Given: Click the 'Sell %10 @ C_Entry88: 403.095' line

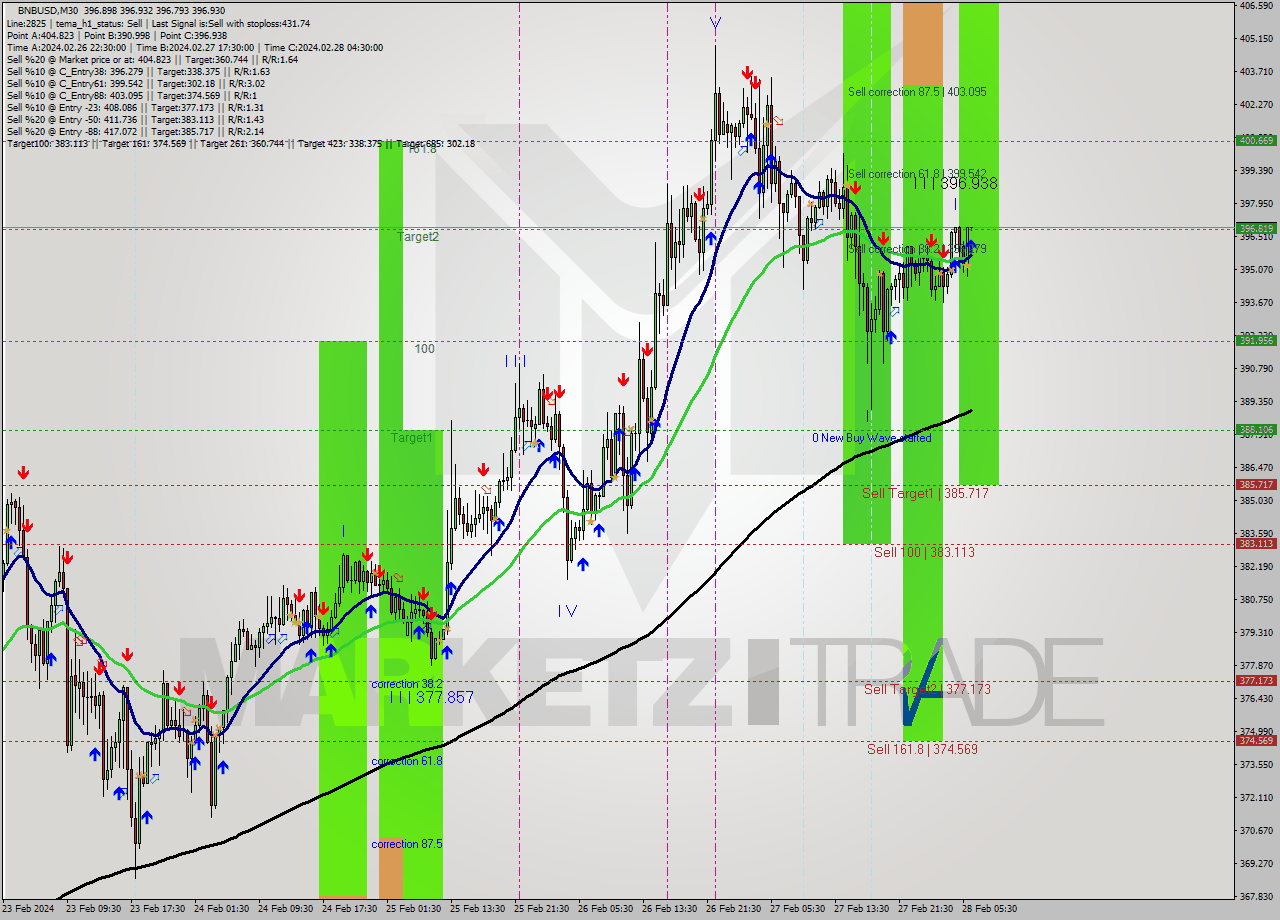Looking at the screenshot, I should click(x=133, y=95).
